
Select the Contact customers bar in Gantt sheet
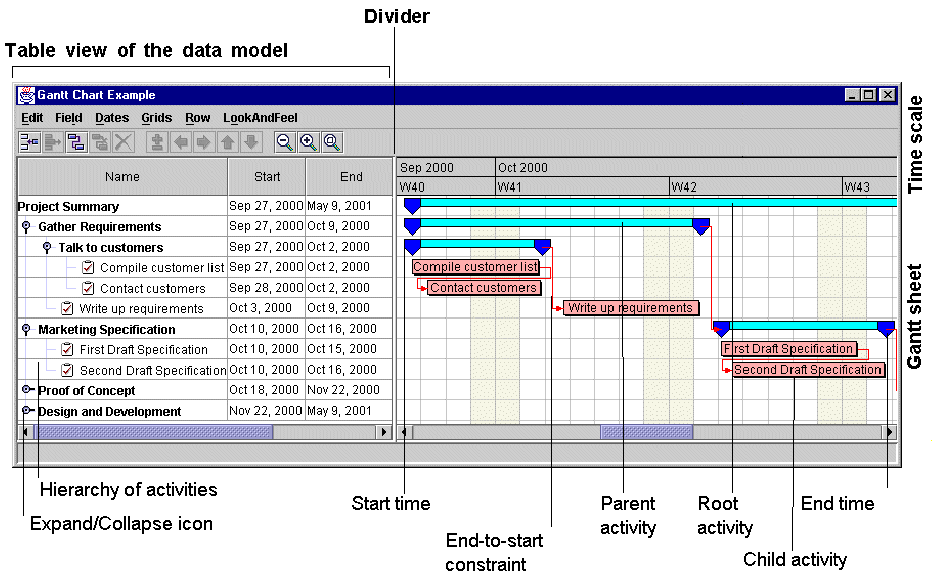[x=484, y=288]
